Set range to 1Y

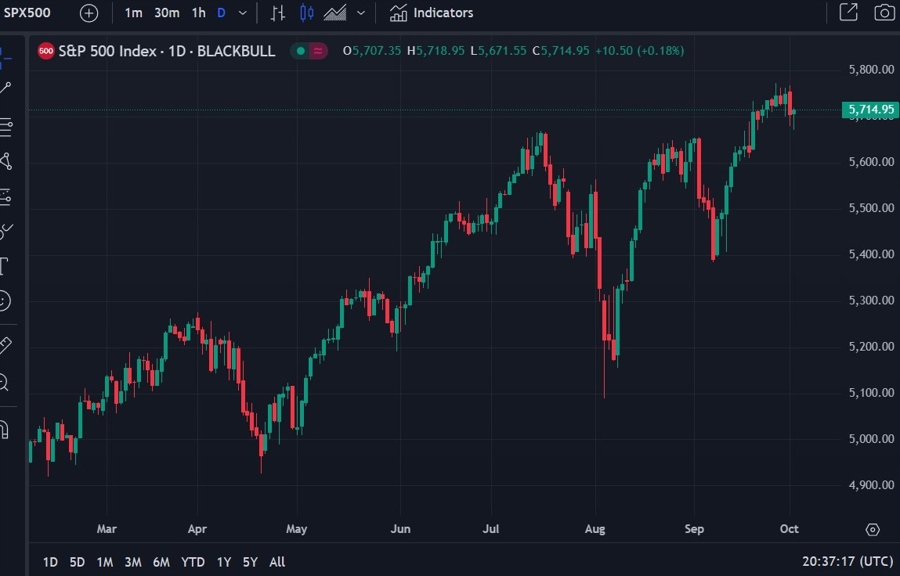point(224,562)
